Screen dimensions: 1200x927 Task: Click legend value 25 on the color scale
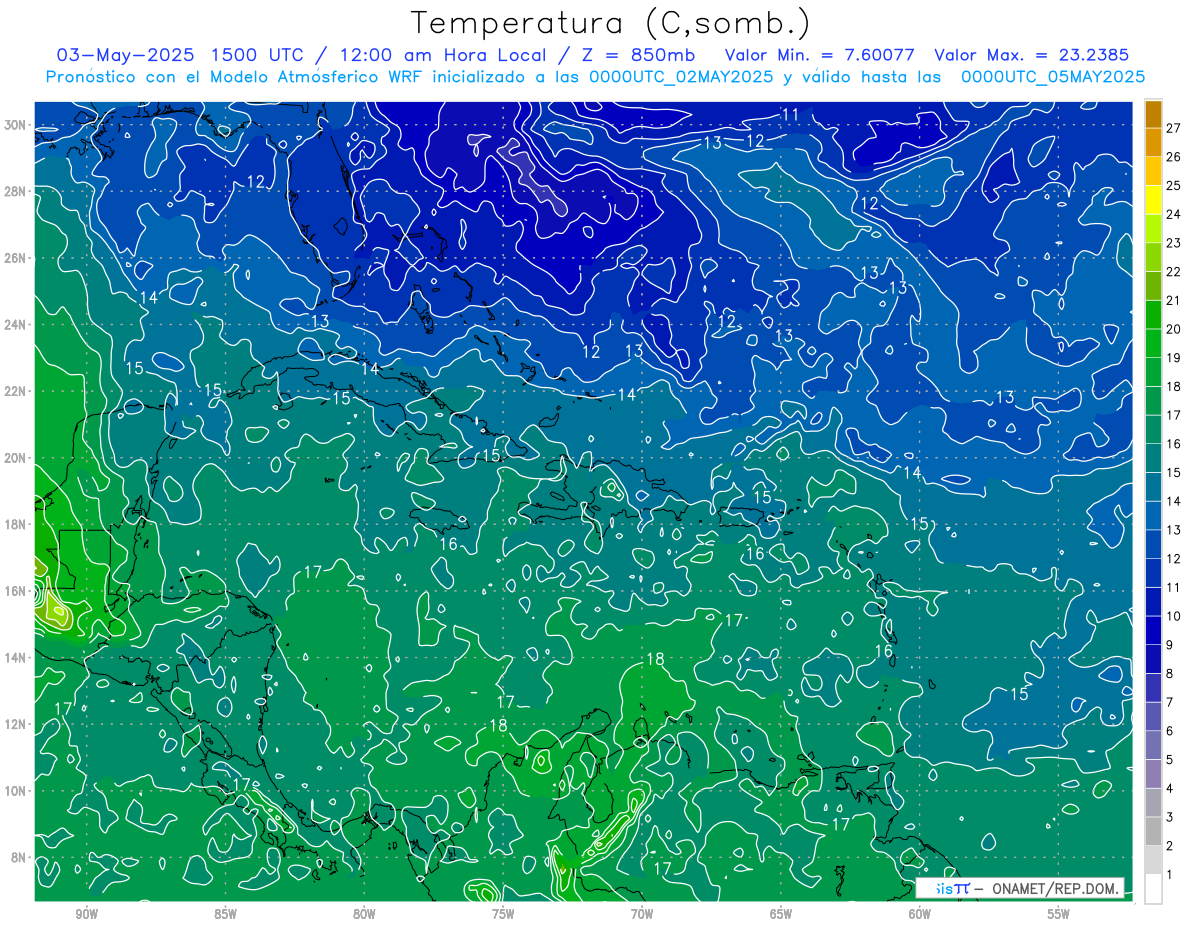point(1173,185)
